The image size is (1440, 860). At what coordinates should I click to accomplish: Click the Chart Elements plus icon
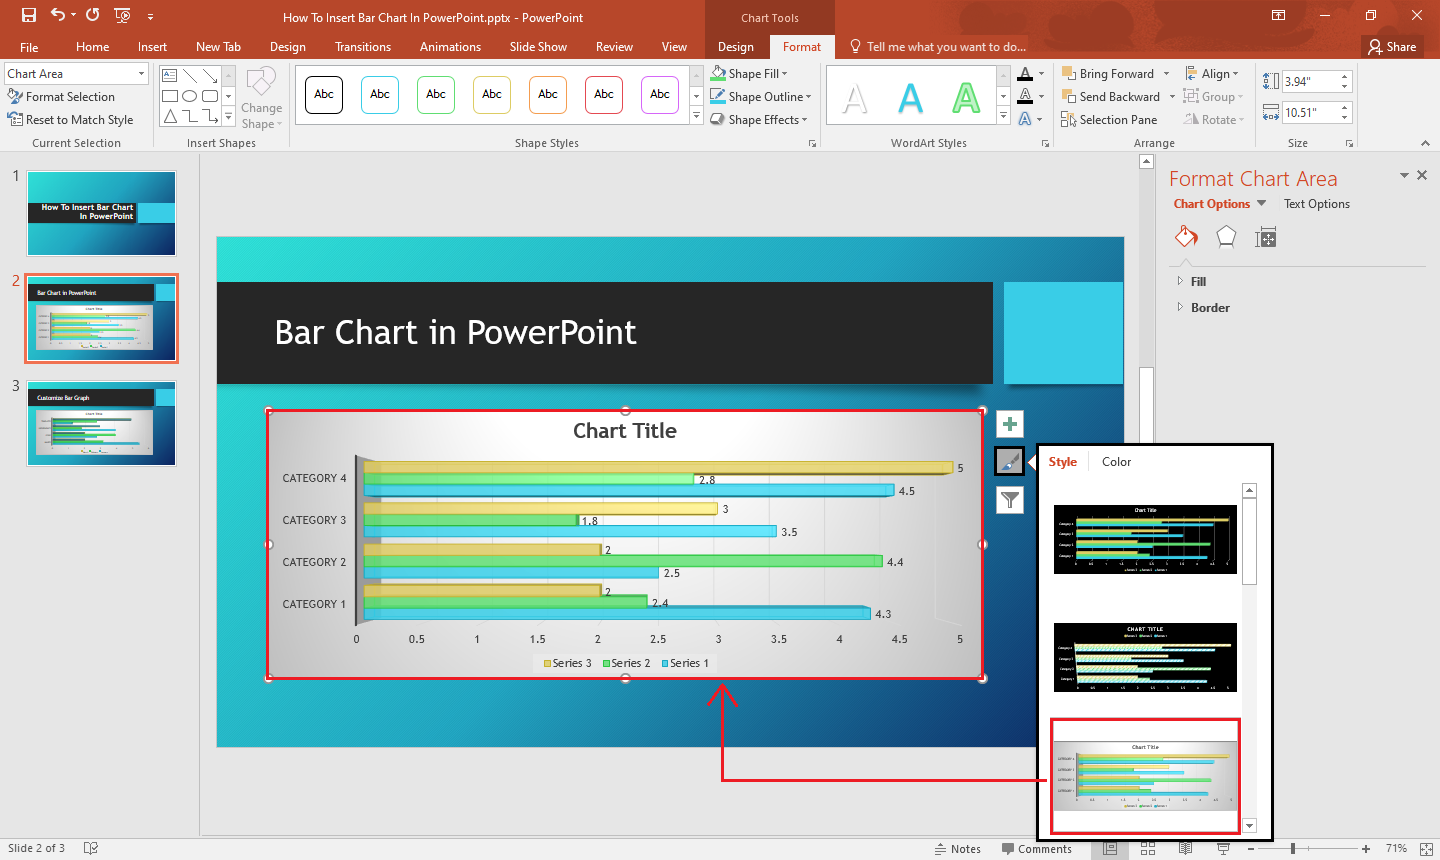1010,425
